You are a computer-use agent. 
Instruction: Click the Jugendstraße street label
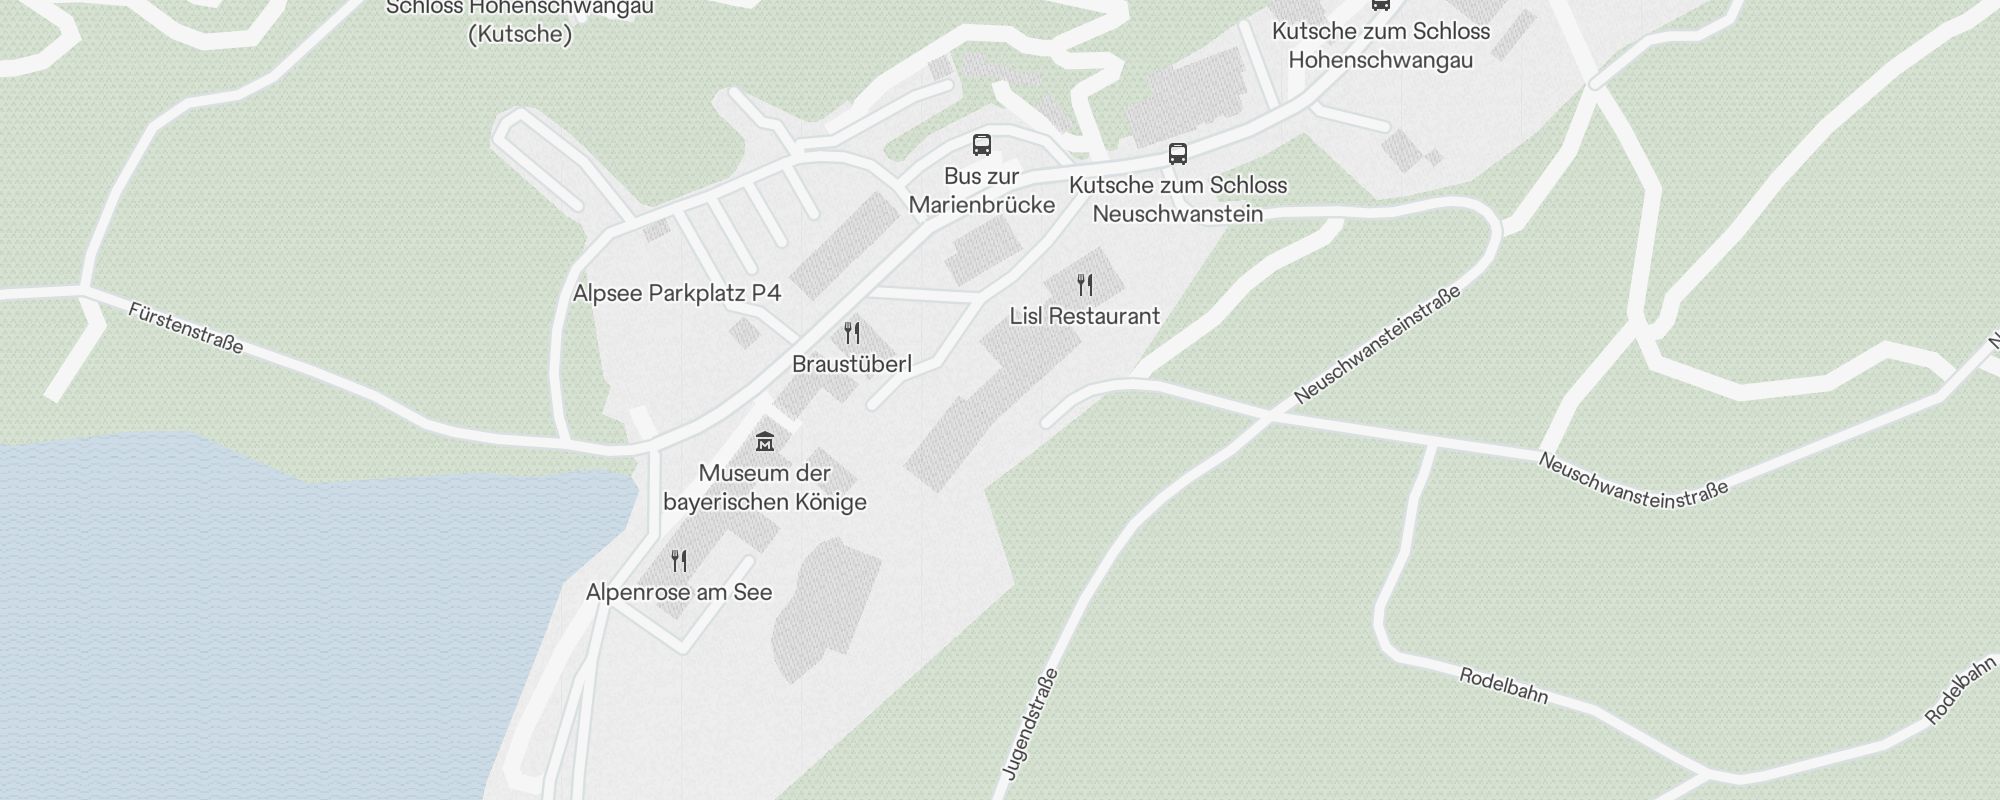pyautogui.click(x=1030, y=723)
